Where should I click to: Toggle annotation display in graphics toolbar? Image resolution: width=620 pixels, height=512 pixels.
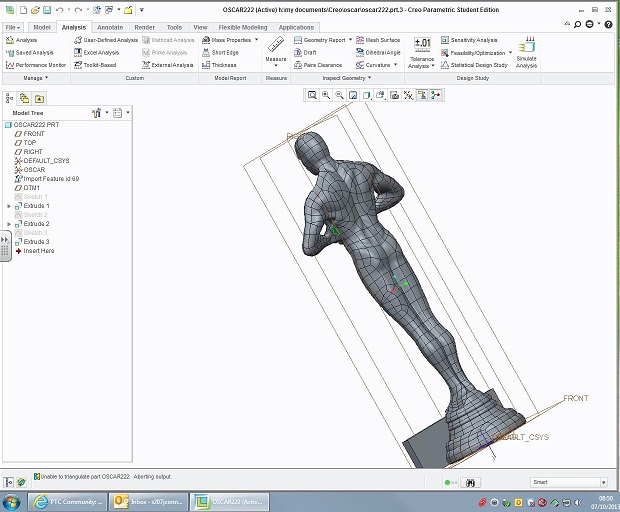tap(422, 95)
